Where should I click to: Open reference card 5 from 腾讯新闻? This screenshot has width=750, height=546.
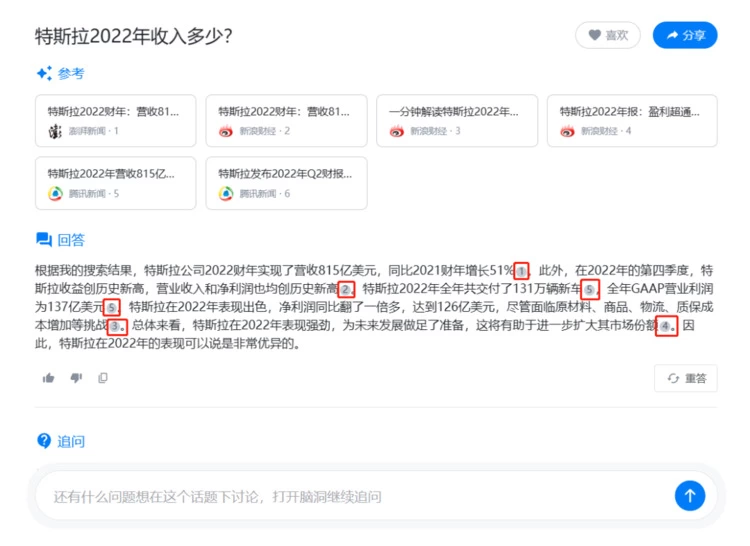pos(115,182)
